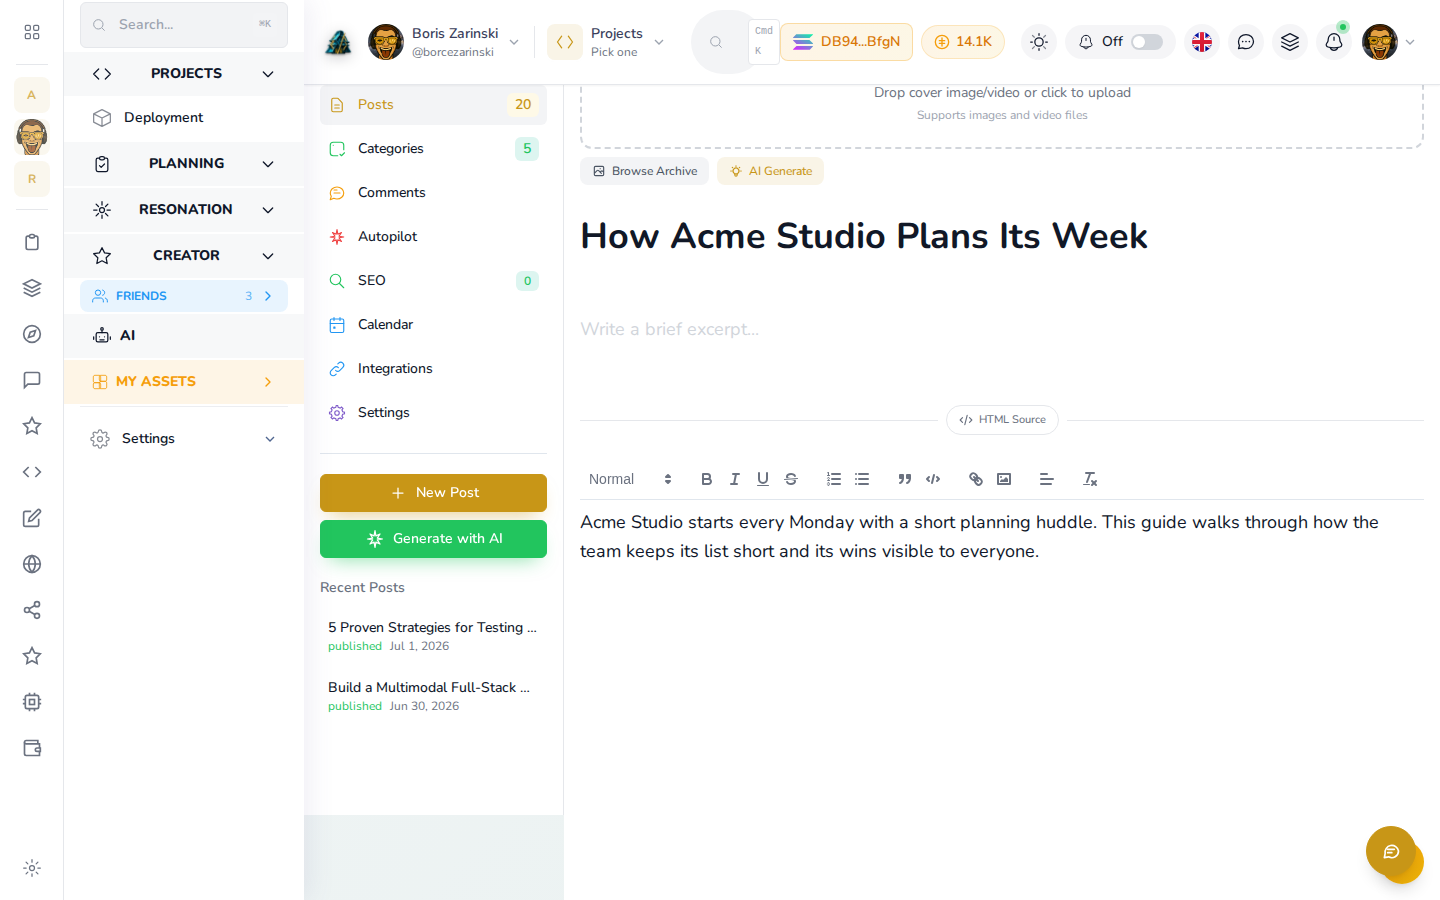Click the search input in the sidebar

click(x=184, y=25)
